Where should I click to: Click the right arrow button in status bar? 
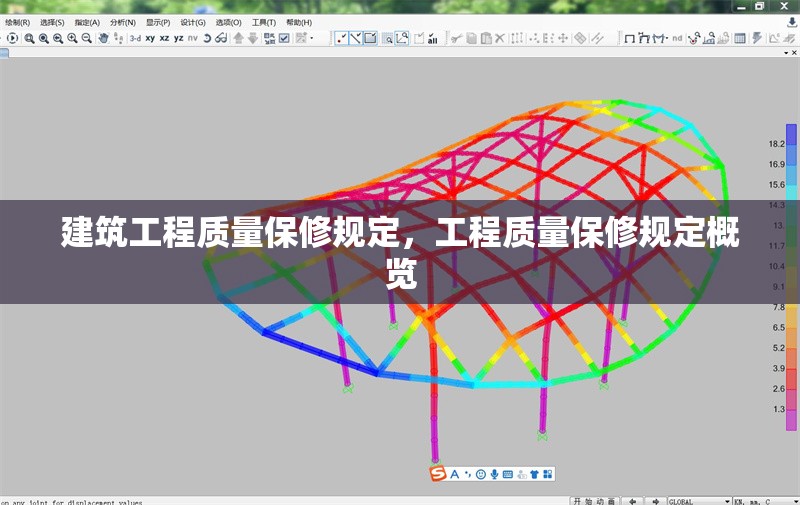pyautogui.click(x=656, y=501)
